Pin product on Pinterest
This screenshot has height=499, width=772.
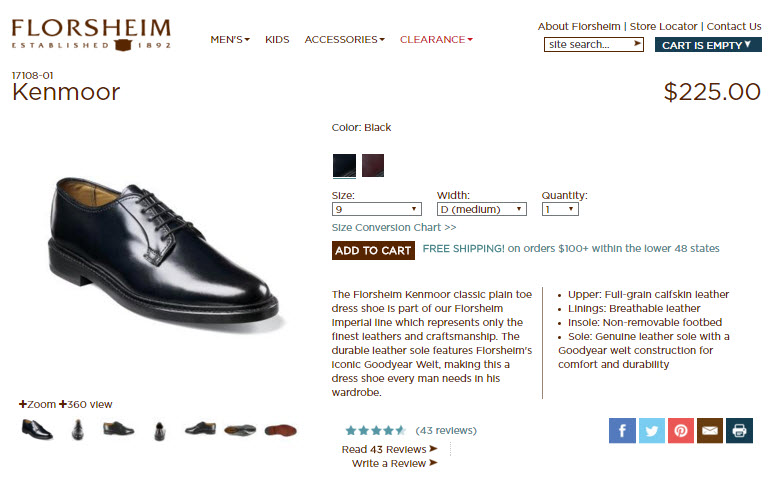coord(681,431)
